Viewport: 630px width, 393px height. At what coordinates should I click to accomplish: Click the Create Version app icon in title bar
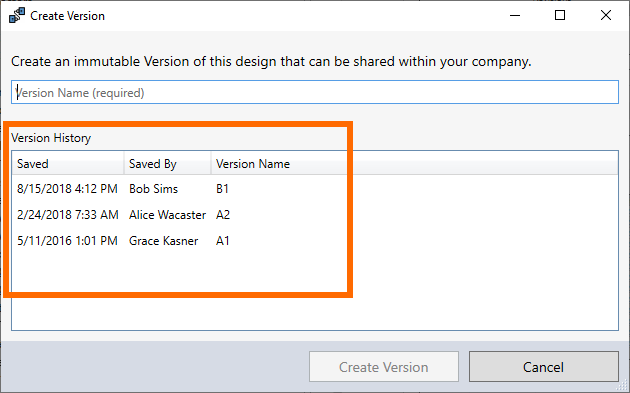point(17,15)
